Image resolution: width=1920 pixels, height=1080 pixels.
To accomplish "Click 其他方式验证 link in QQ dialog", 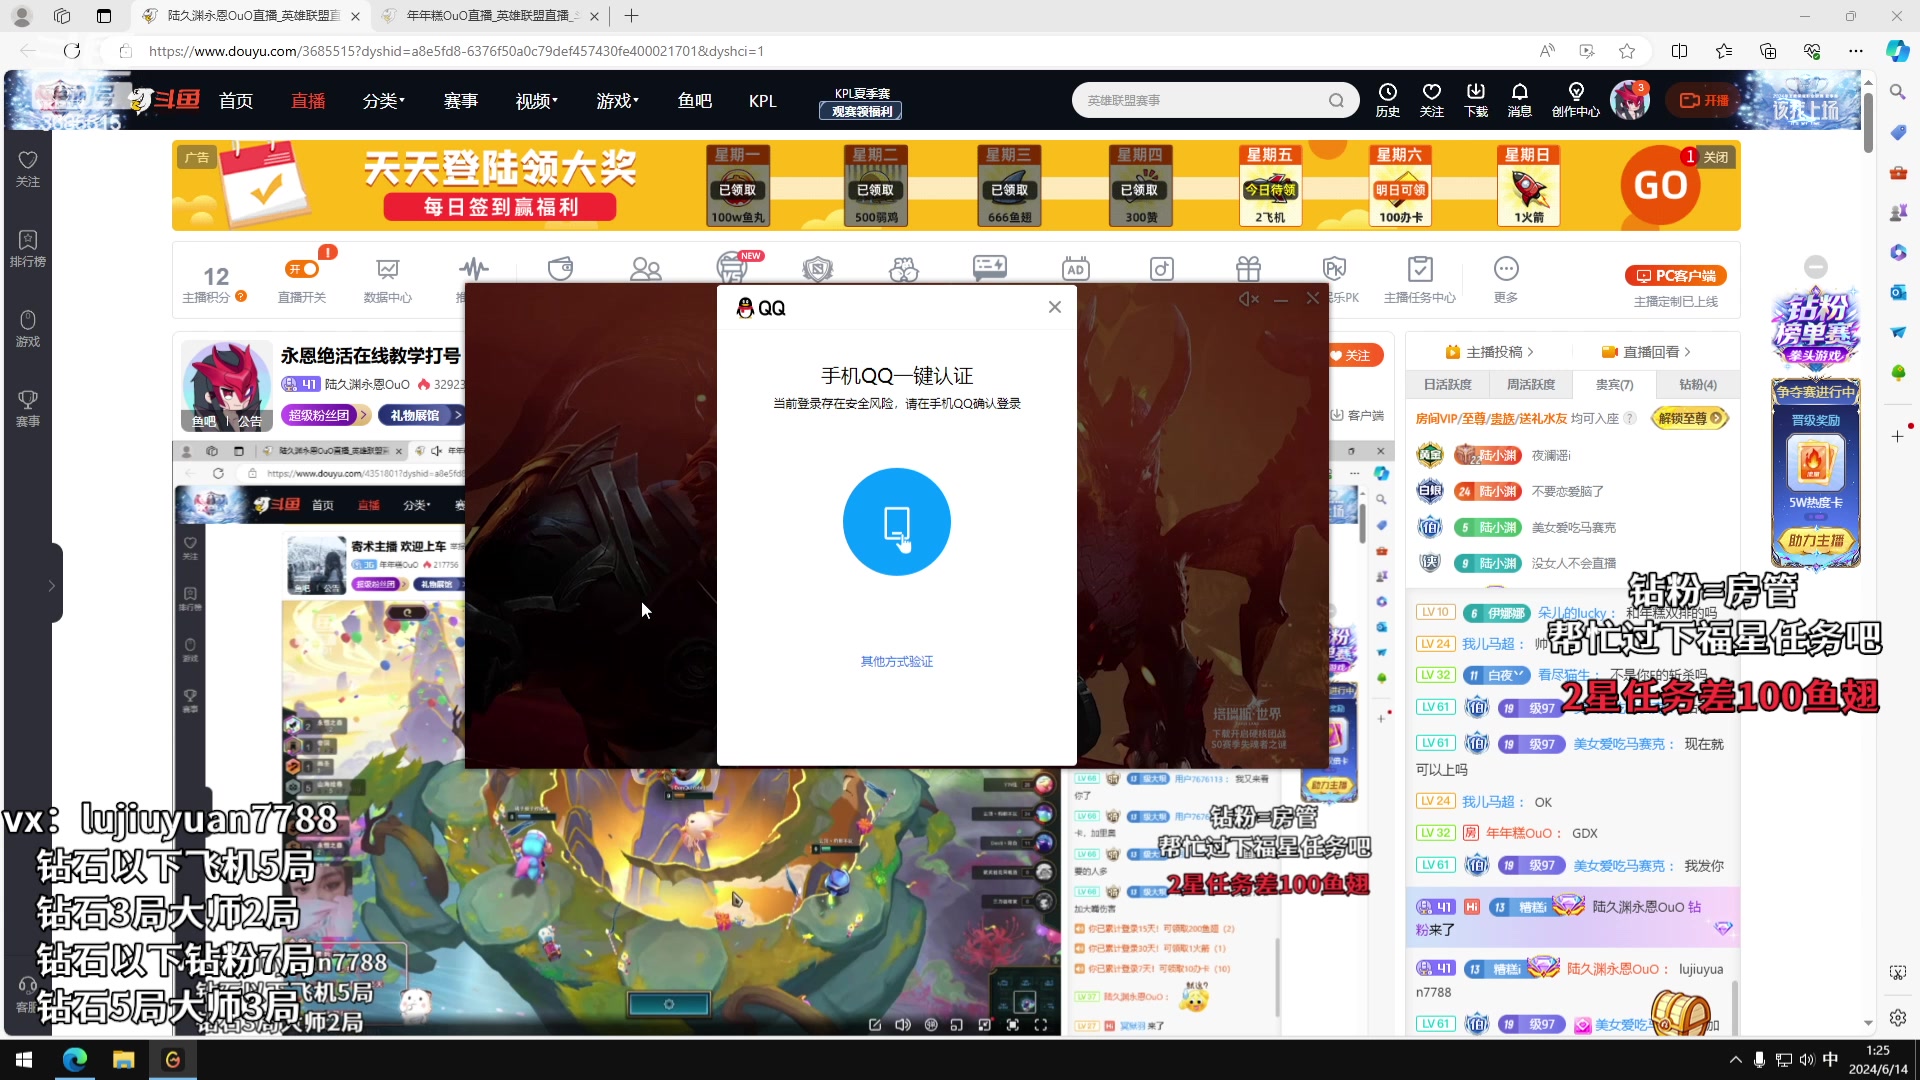I will point(897,662).
